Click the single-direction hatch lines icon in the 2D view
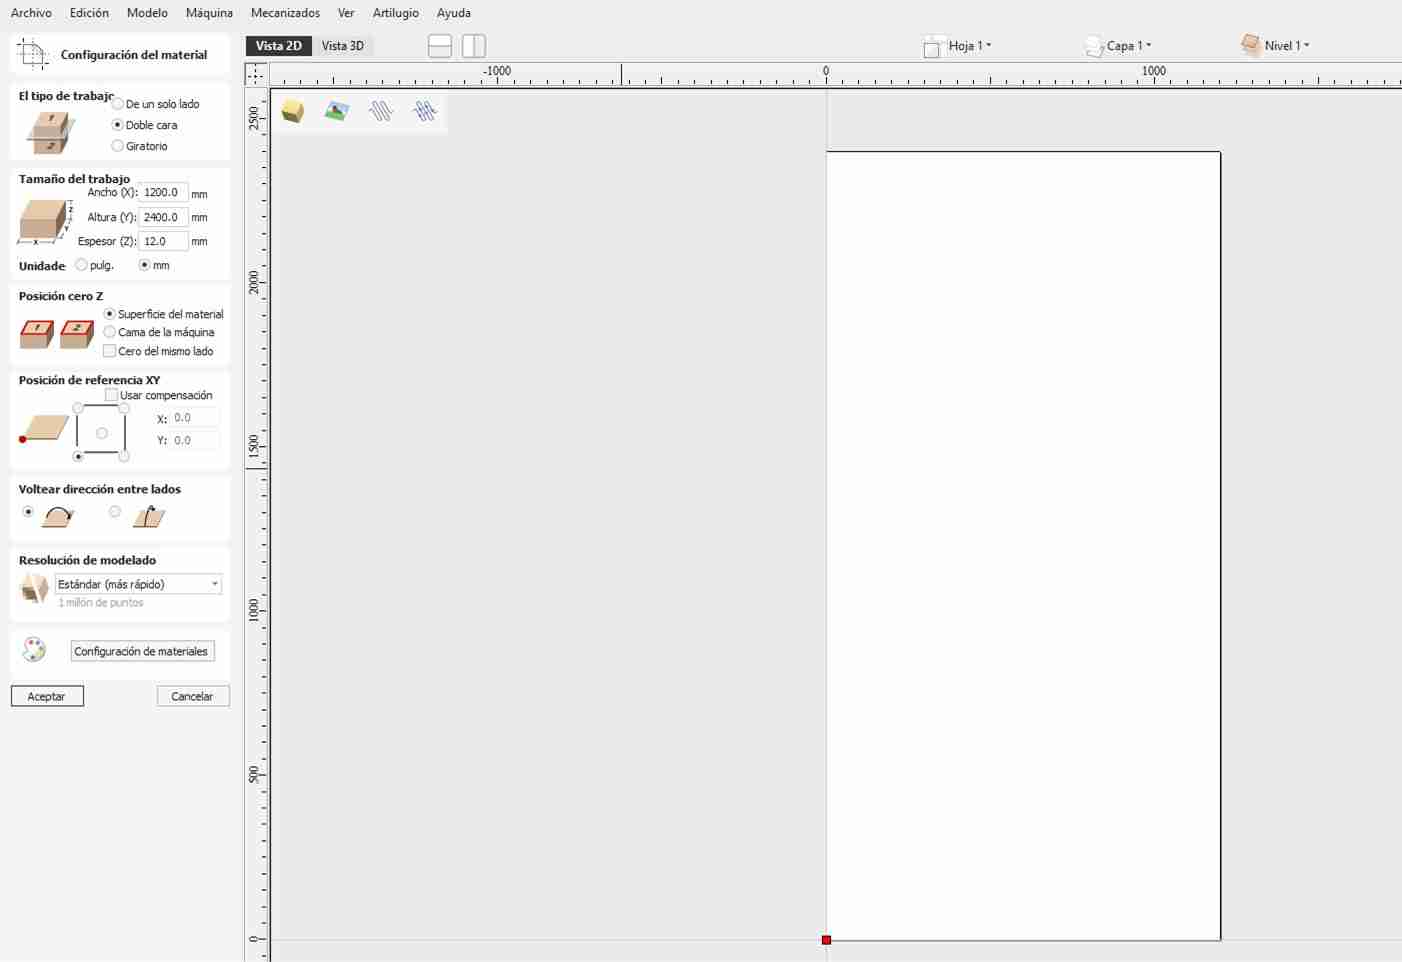 click(381, 111)
